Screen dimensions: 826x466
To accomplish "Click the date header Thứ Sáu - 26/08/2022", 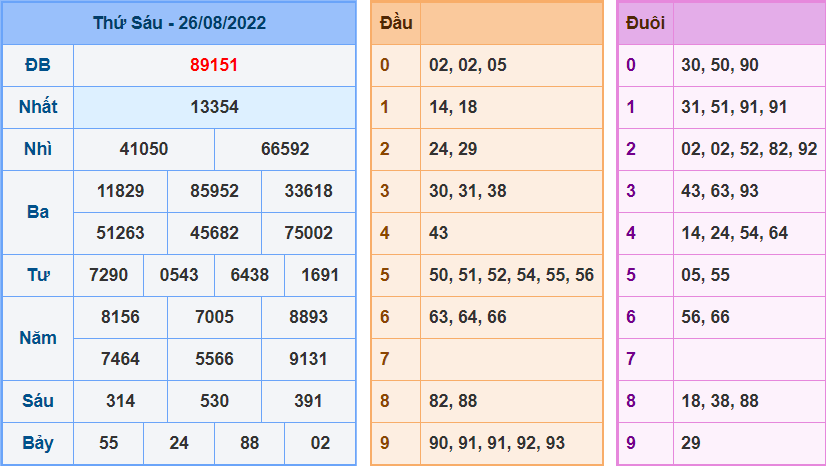I will tap(179, 23).
